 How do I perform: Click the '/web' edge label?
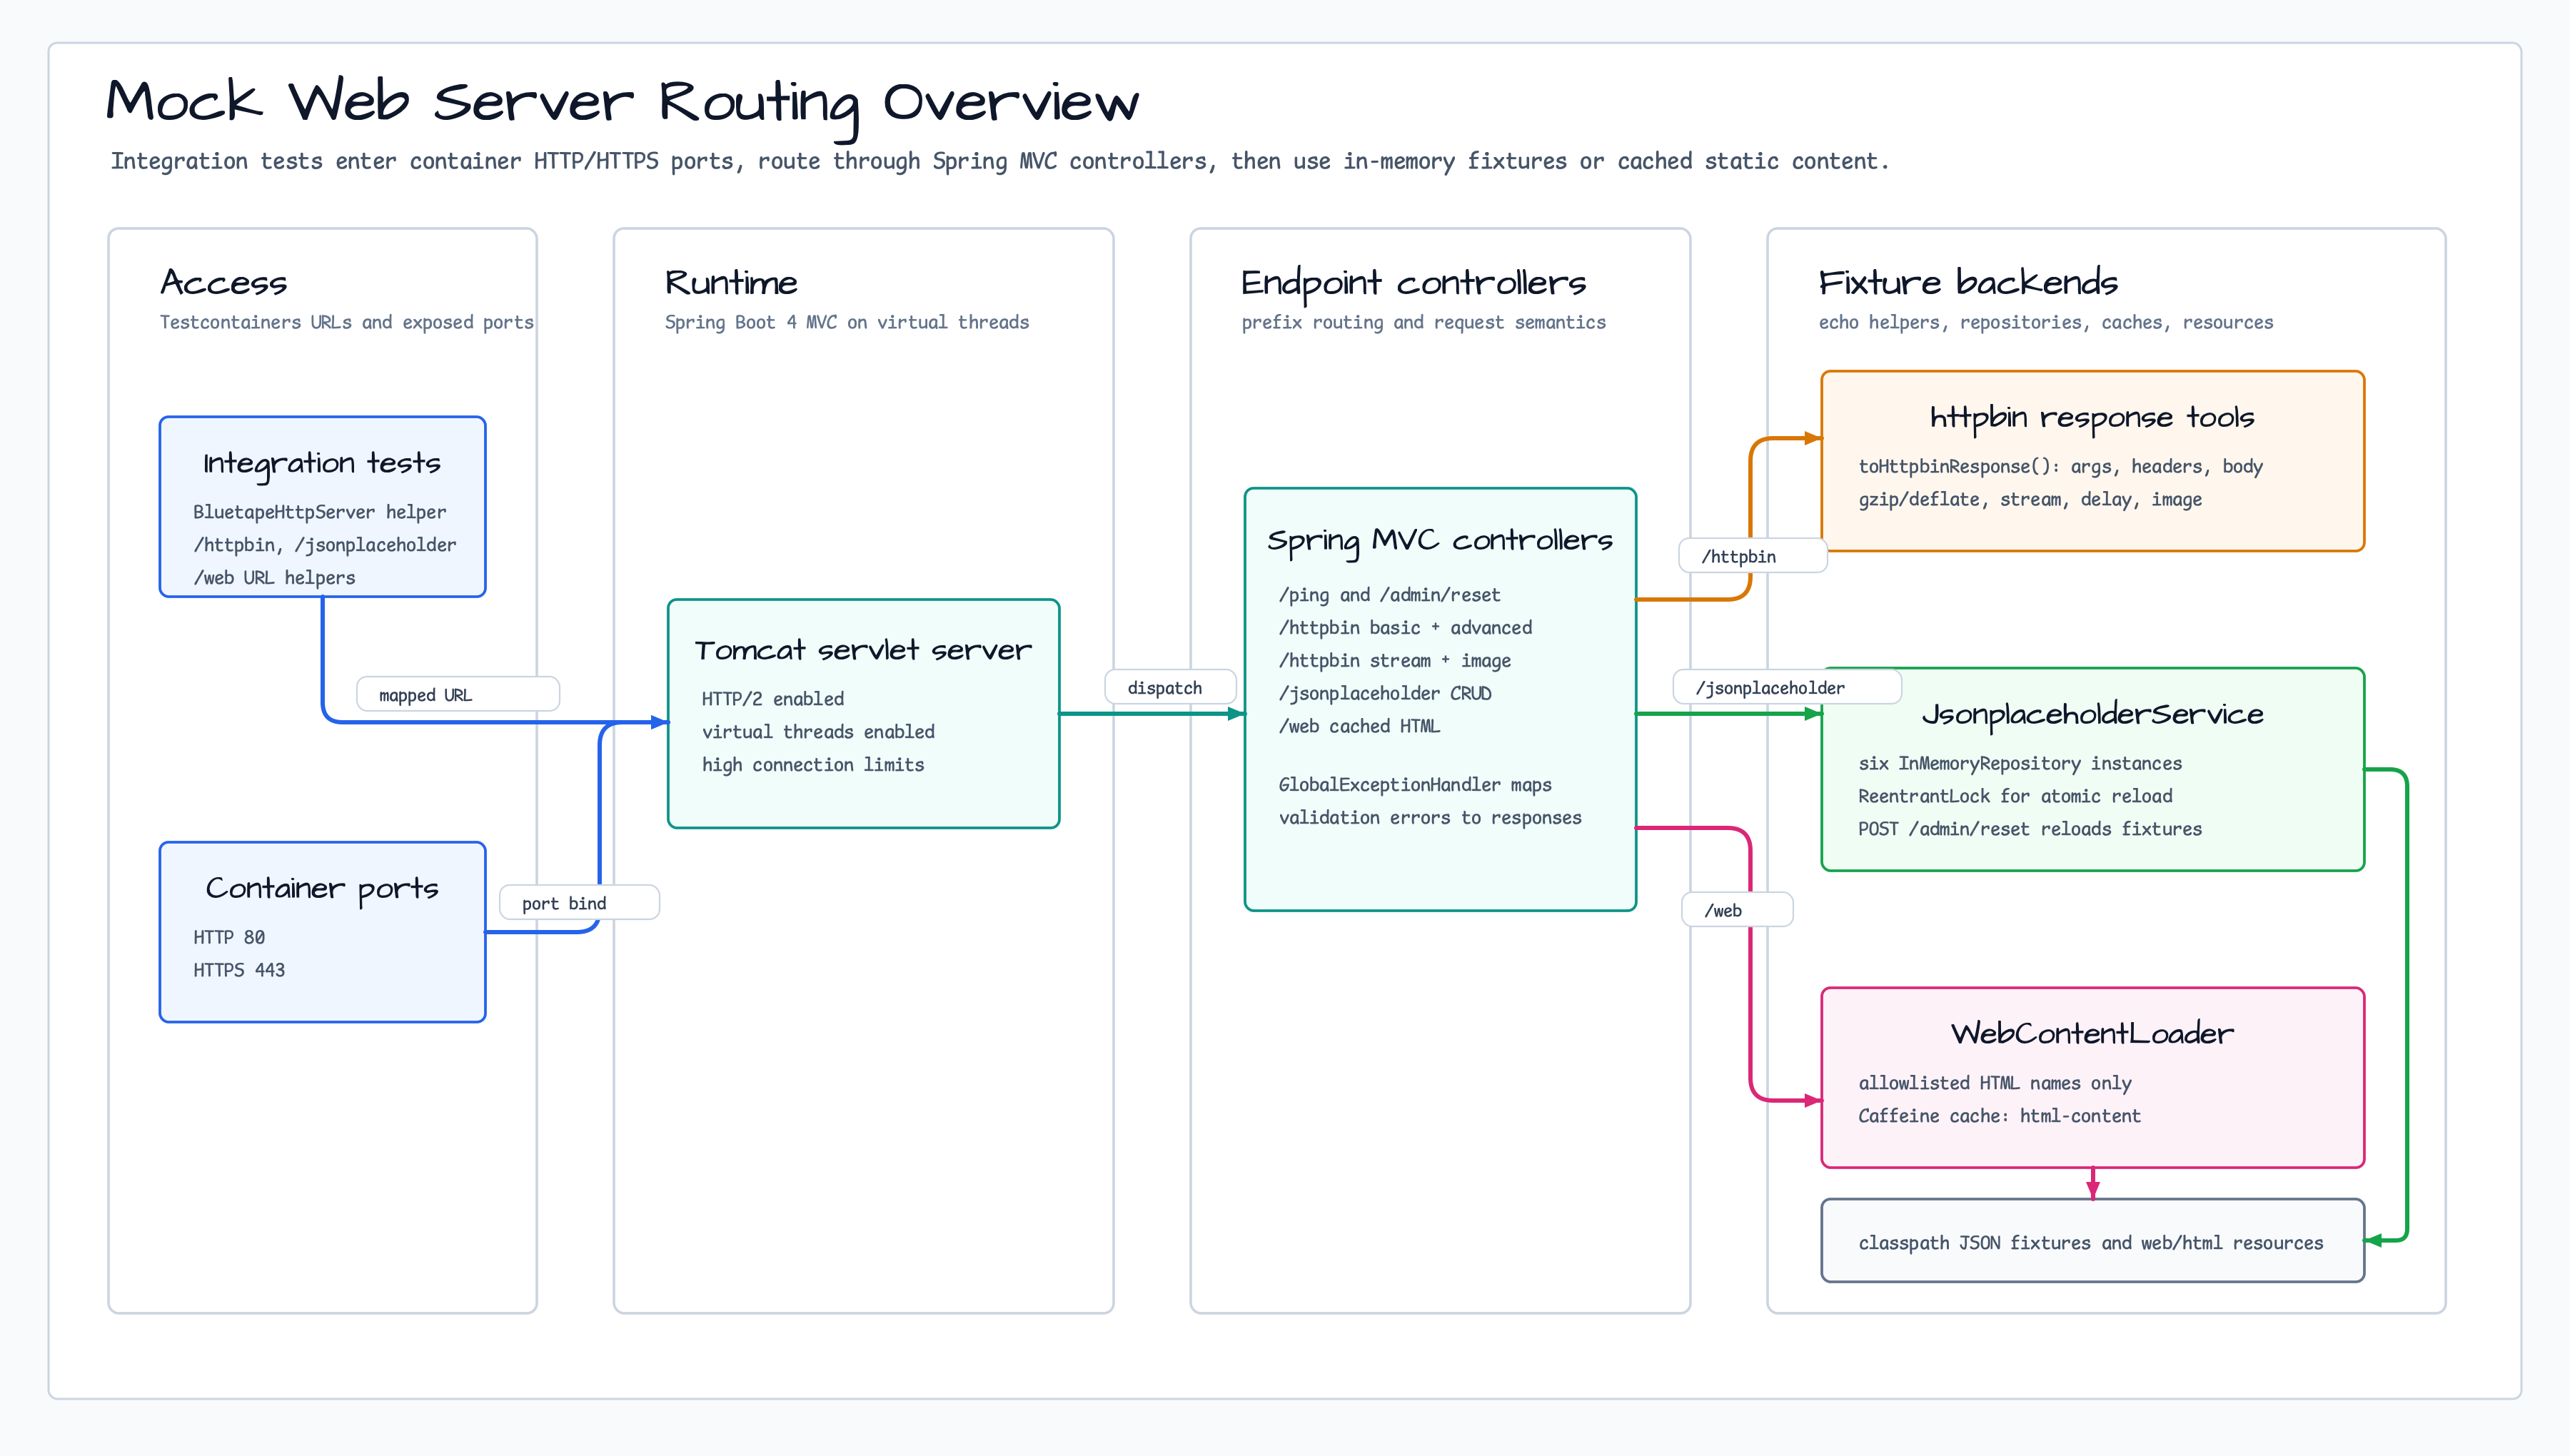point(1737,910)
